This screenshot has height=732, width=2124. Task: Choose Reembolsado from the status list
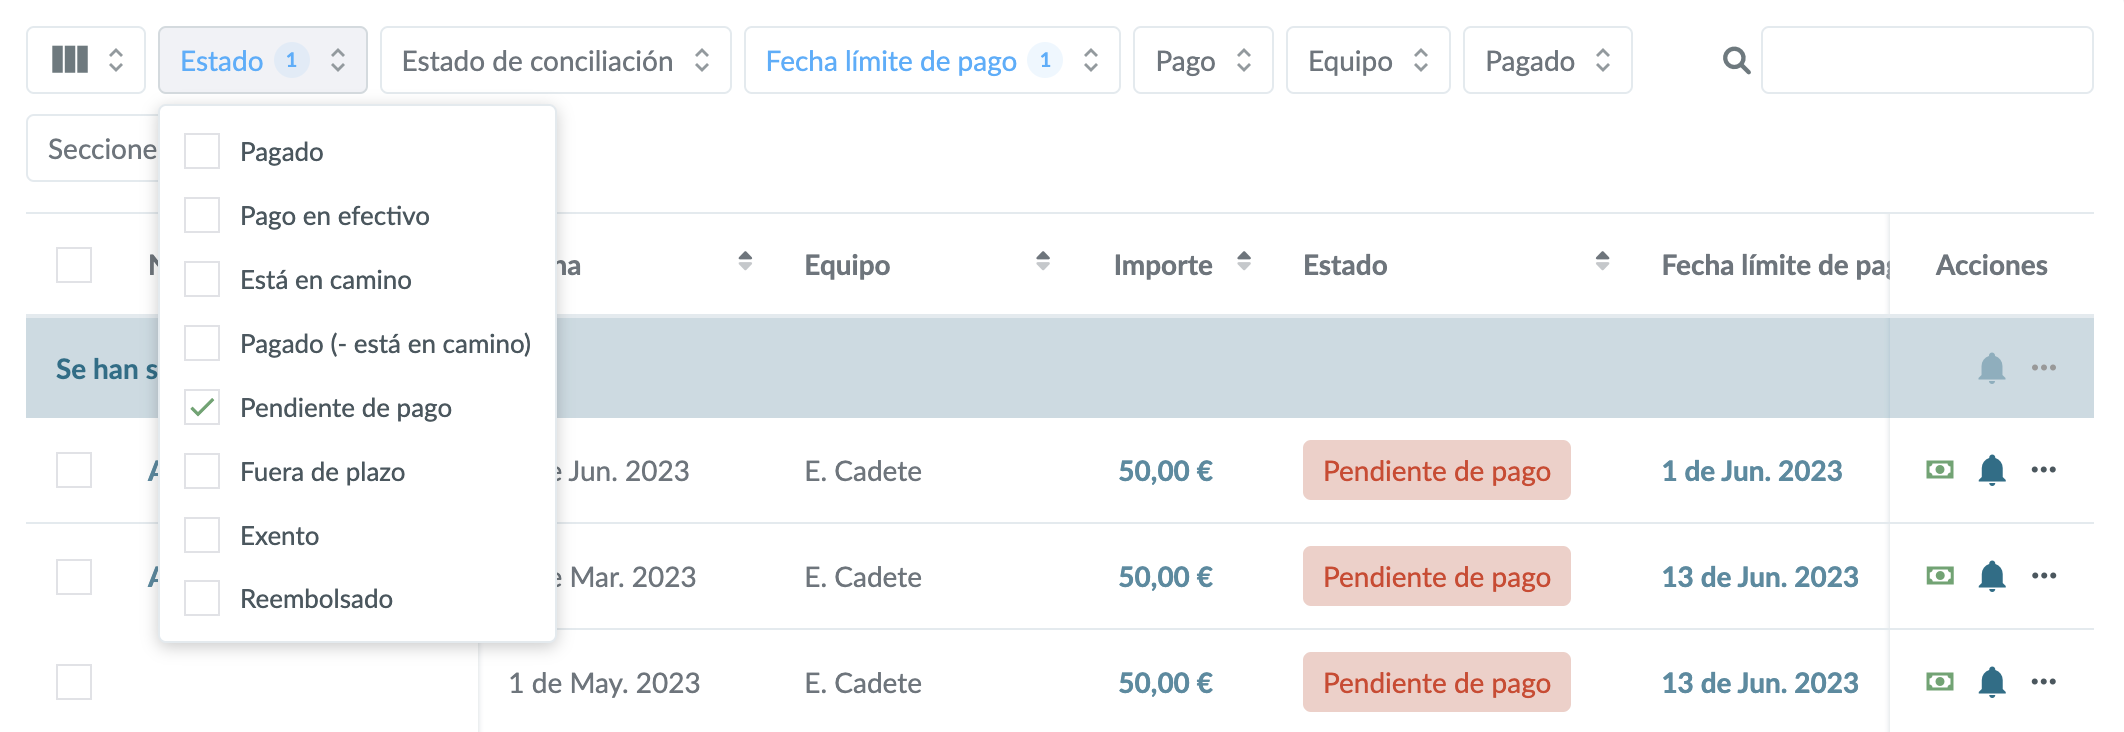[x=202, y=599]
